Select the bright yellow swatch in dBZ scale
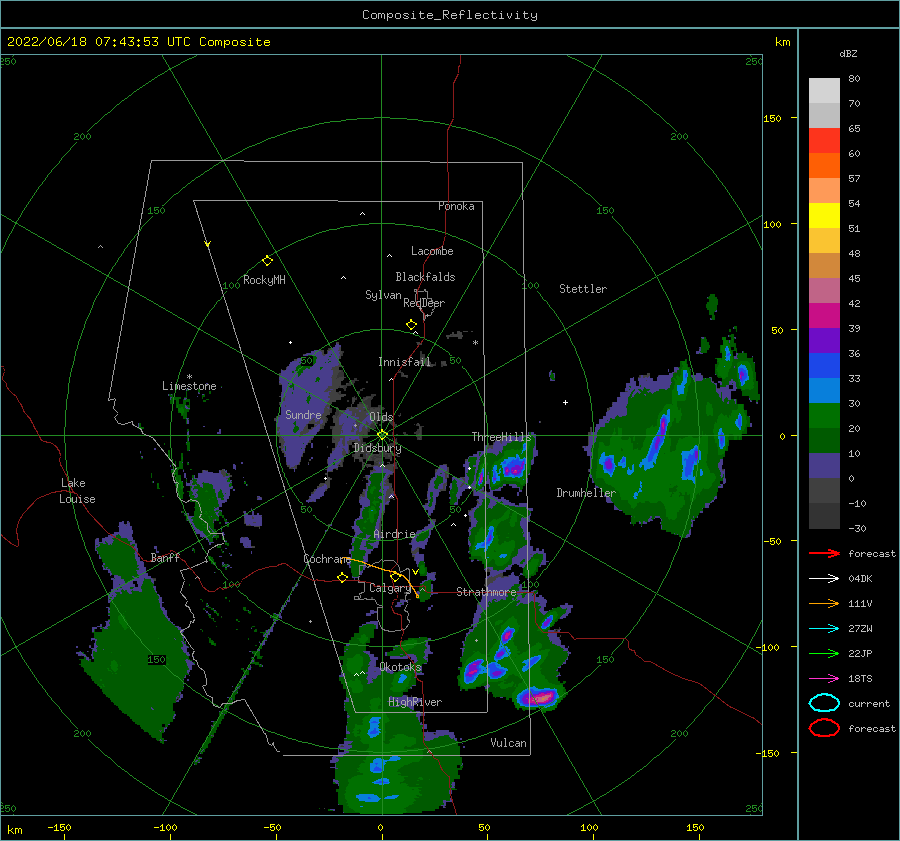 click(x=824, y=215)
